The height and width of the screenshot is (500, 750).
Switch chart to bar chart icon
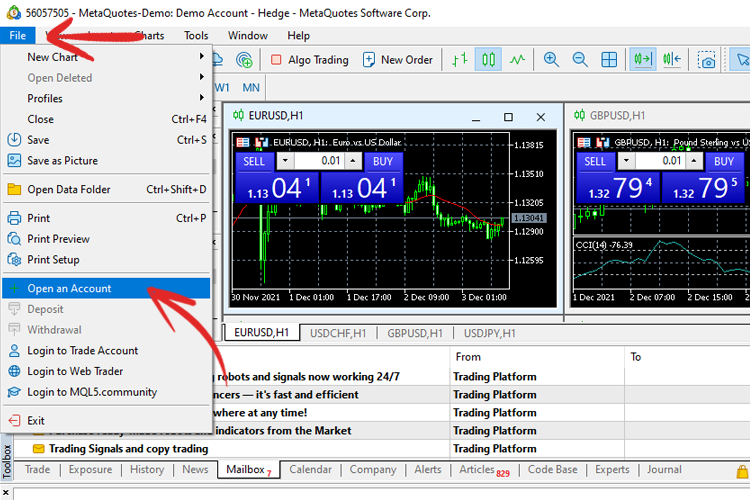pyautogui.click(x=460, y=60)
